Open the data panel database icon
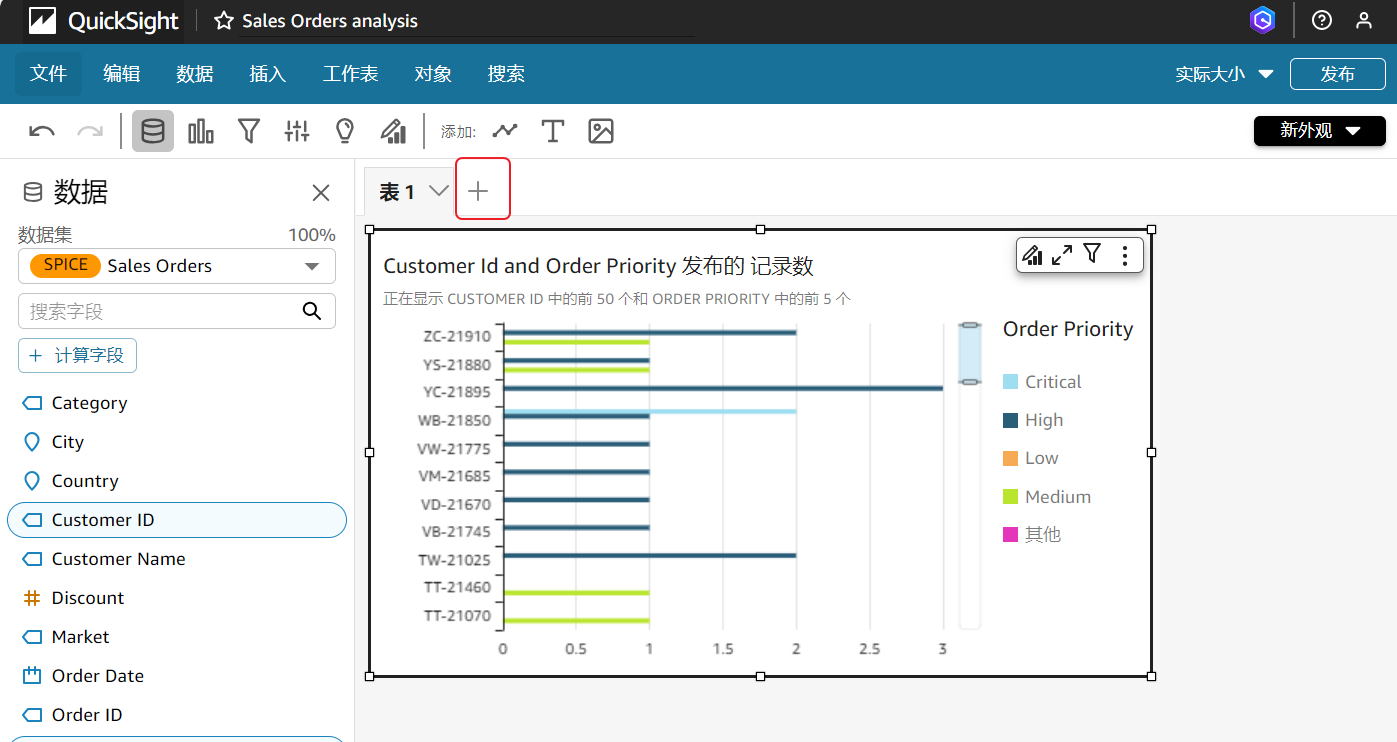This screenshot has width=1397, height=742. click(153, 131)
